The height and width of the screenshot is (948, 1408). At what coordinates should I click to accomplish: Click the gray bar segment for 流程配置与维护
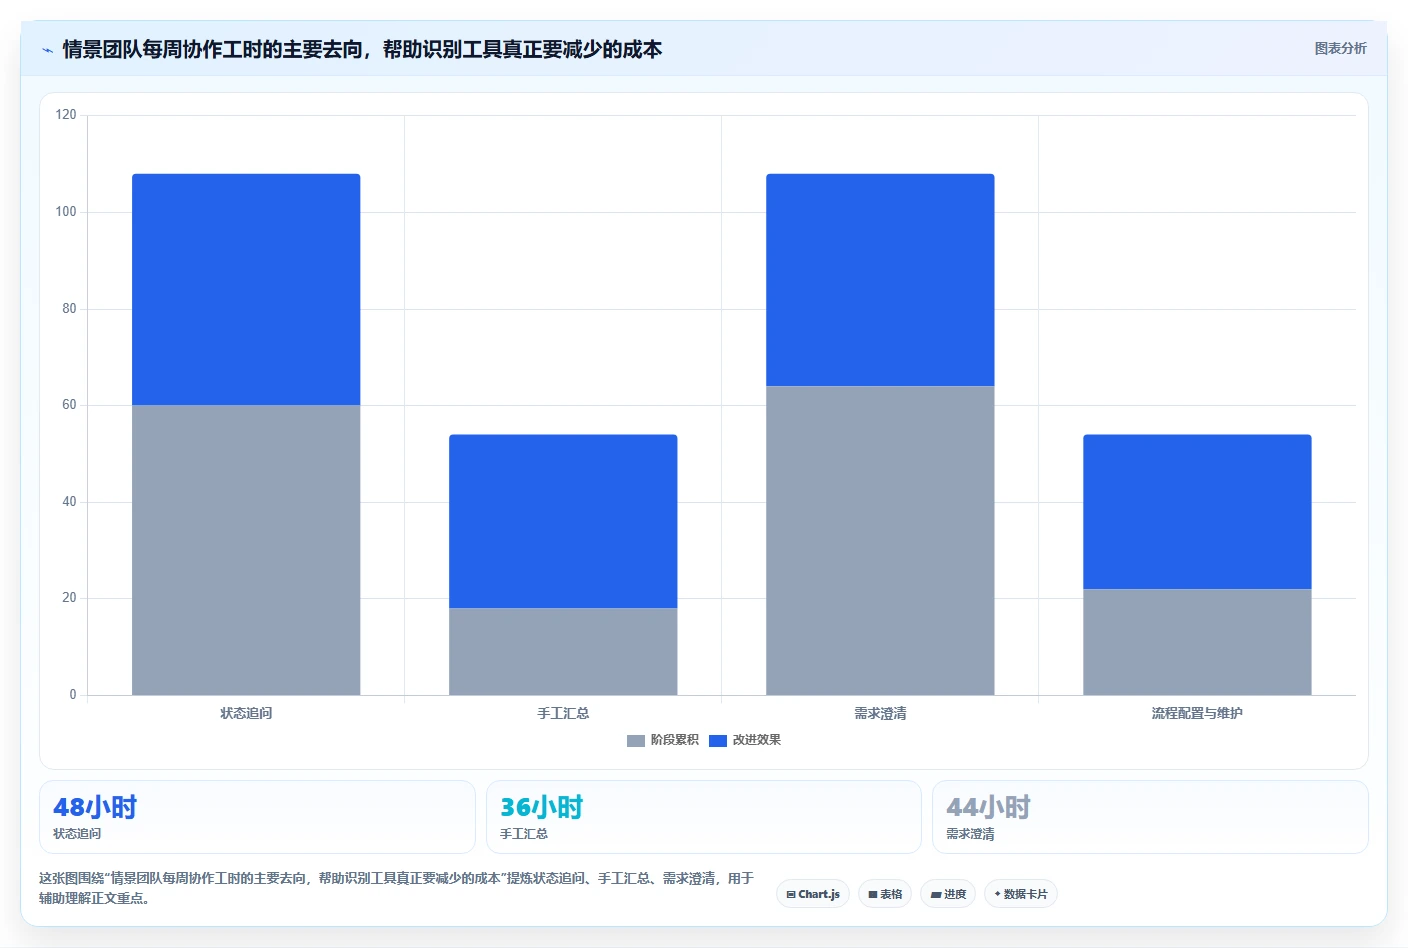coord(1197,642)
